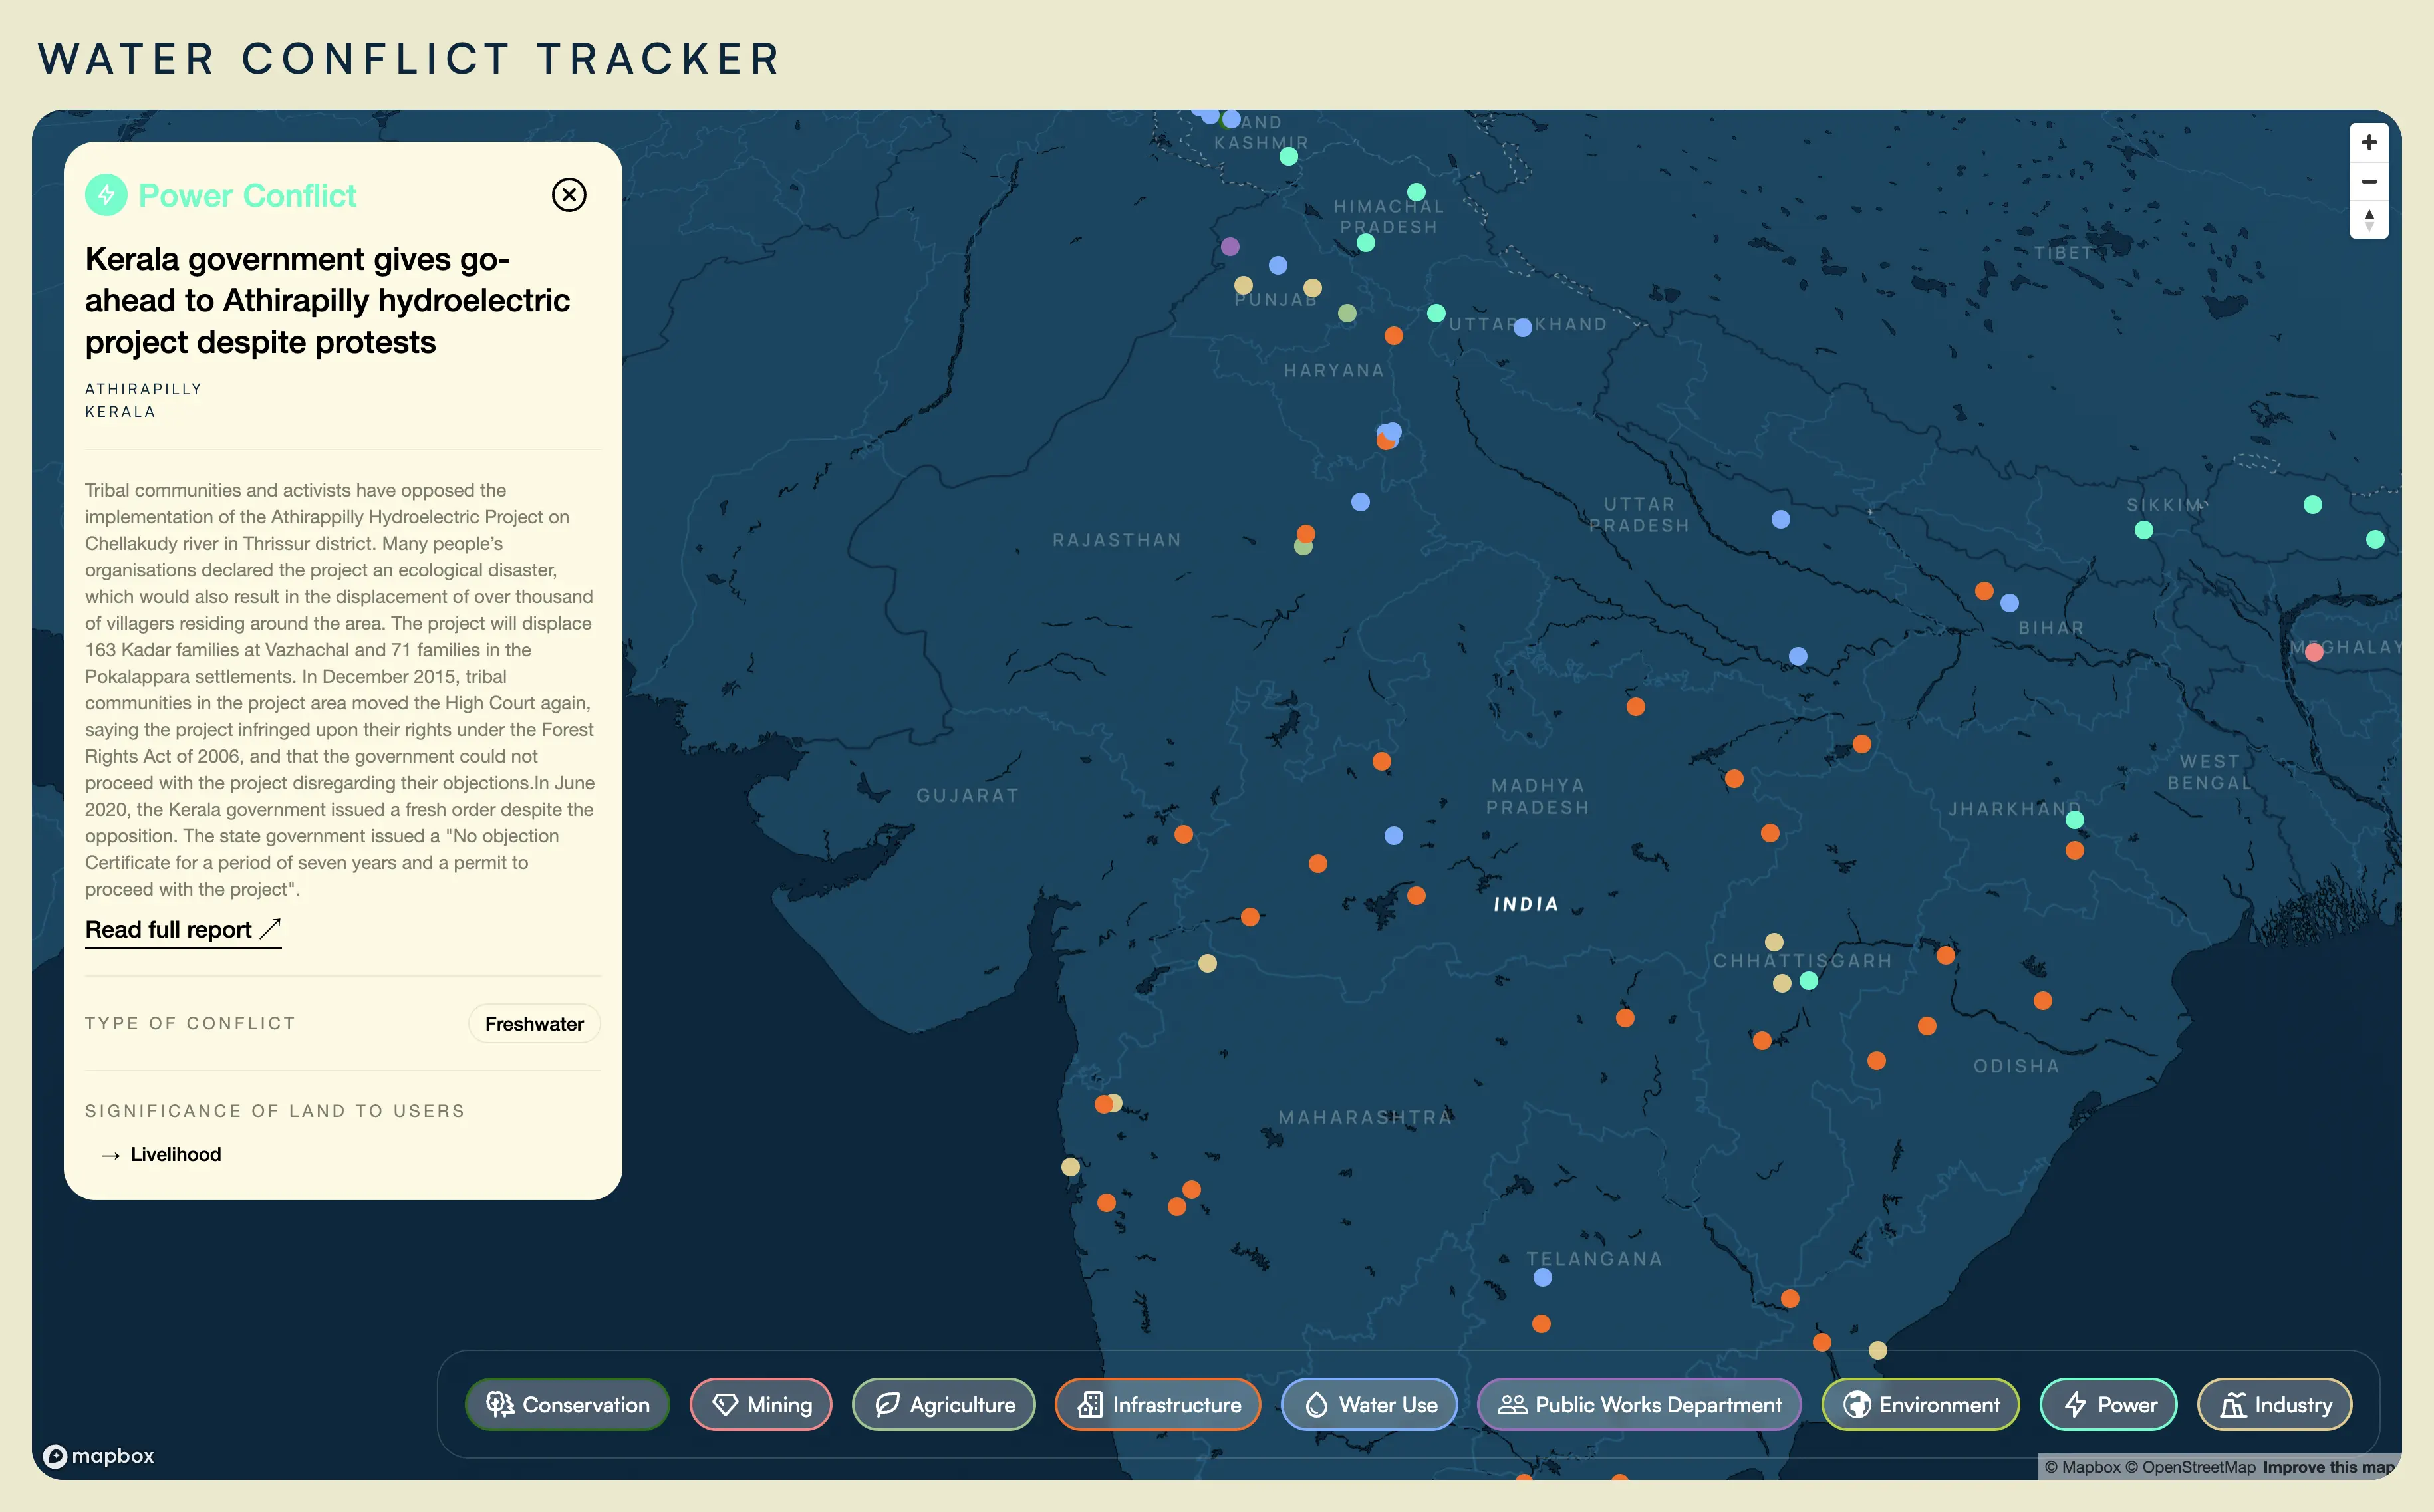2434x1512 pixels.
Task: Toggle the Environment filter
Action: click(1920, 1405)
